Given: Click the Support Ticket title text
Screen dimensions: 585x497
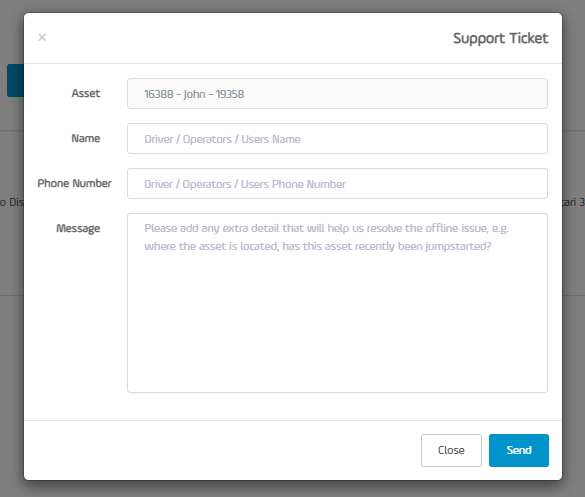Looking at the screenshot, I should click(500, 38).
